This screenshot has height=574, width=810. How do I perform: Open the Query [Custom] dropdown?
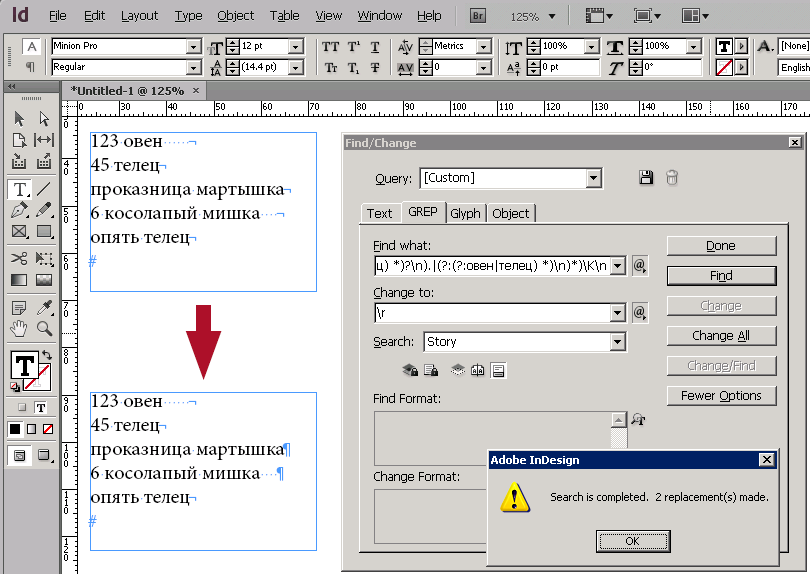click(594, 178)
